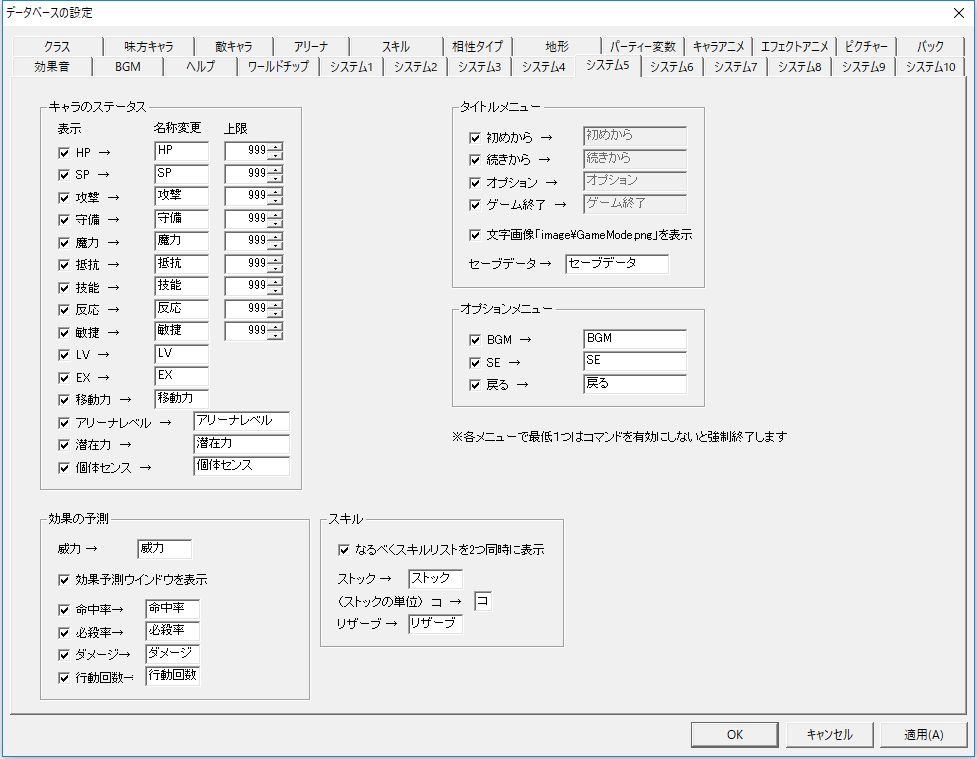977x759 pixels.
Task: Toggle the 初めから title menu checkbox
Action: click(x=475, y=138)
